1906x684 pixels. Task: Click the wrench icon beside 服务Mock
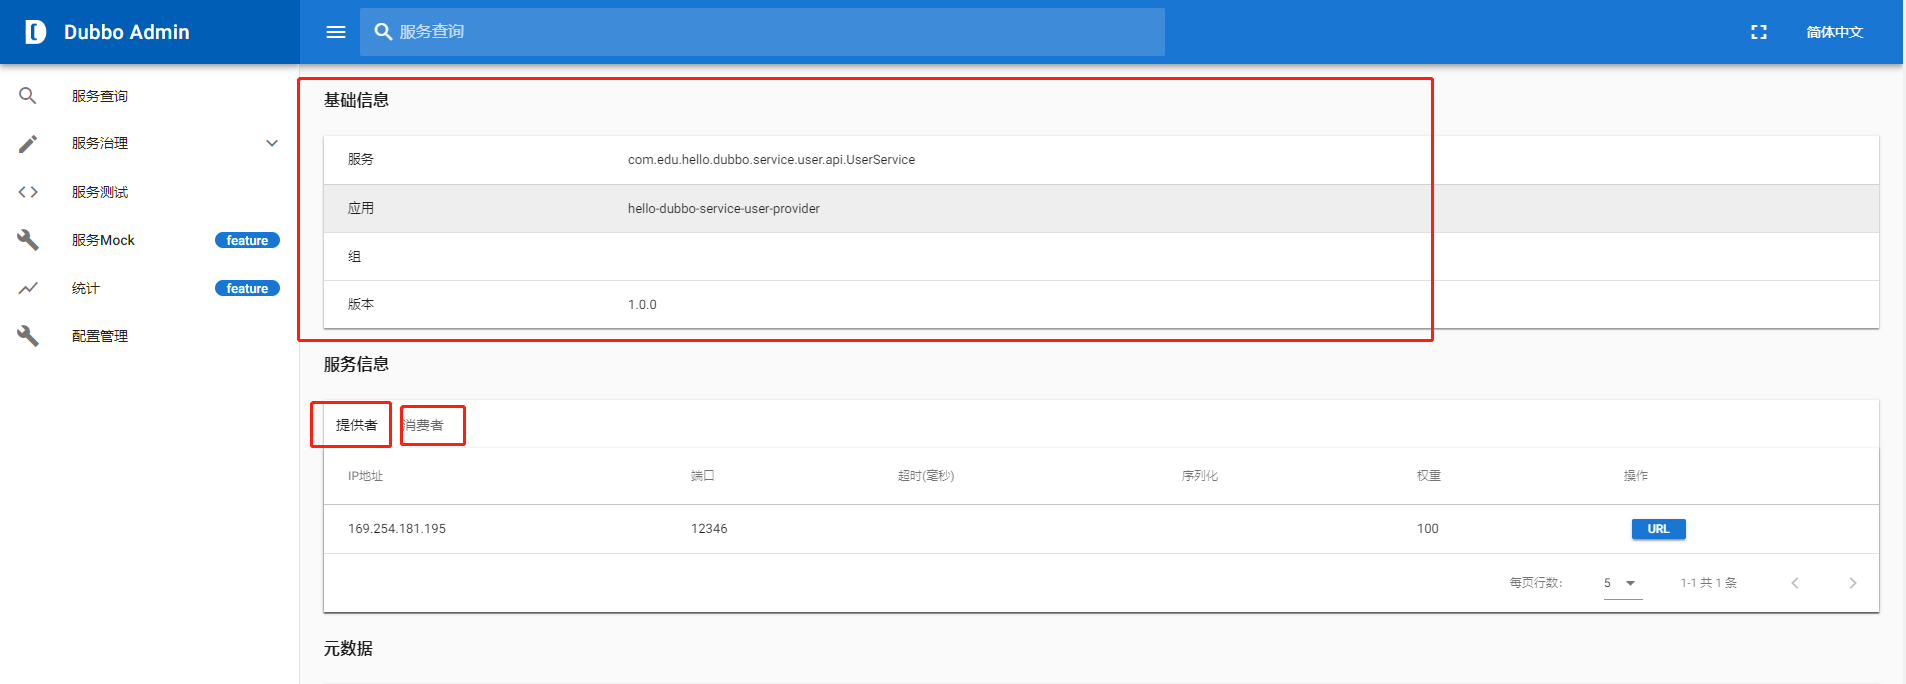[x=28, y=240]
